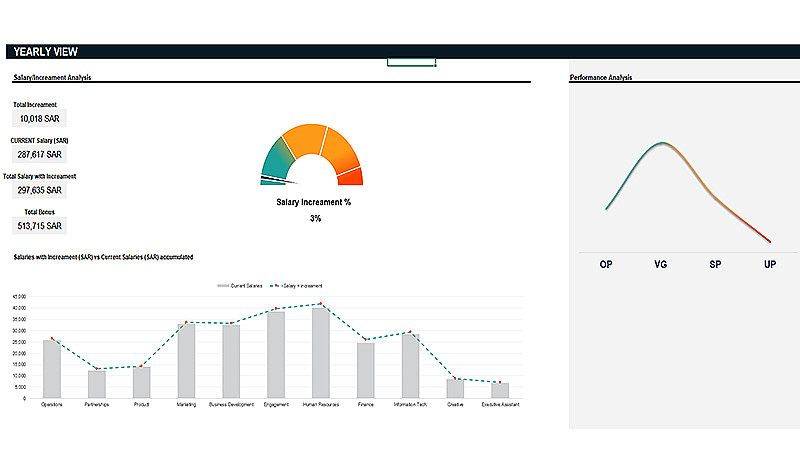Screen dimensions: 800x470
Task: Click the Performance Analysis section heading
Action: [x=601, y=77]
